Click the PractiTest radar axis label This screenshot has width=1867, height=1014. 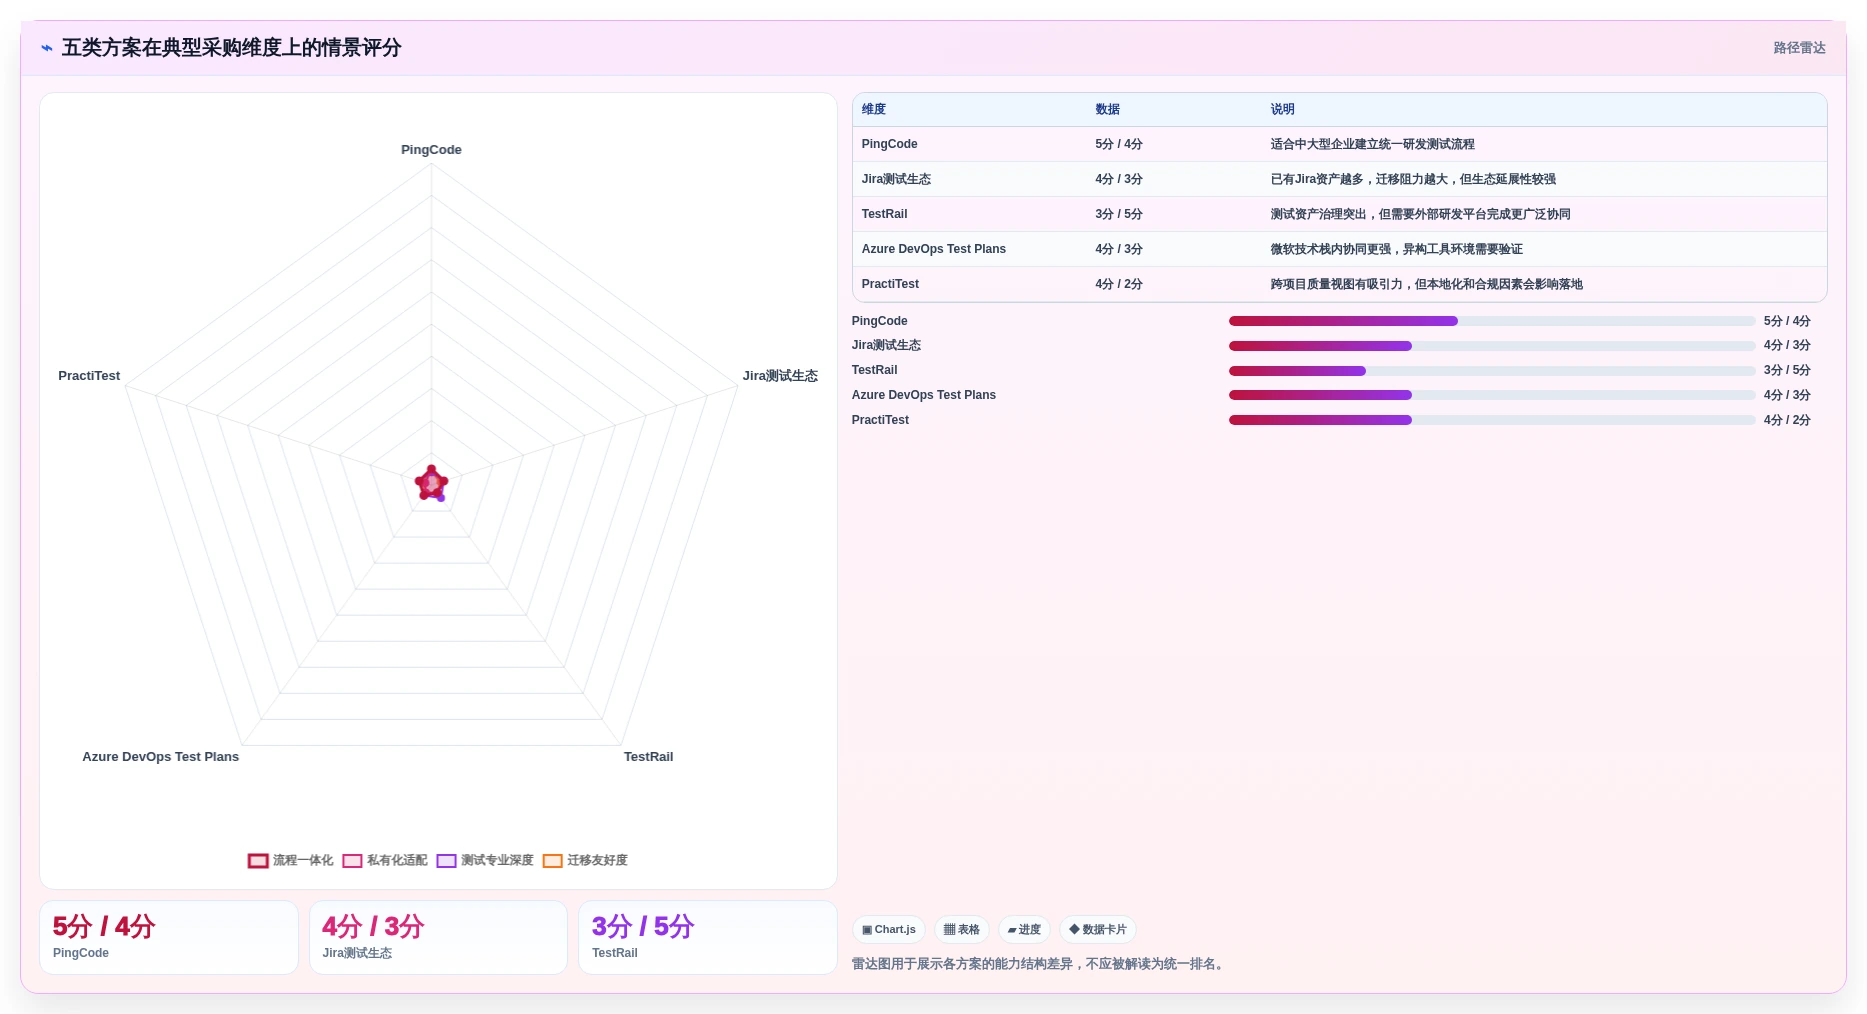pos(89,376)
